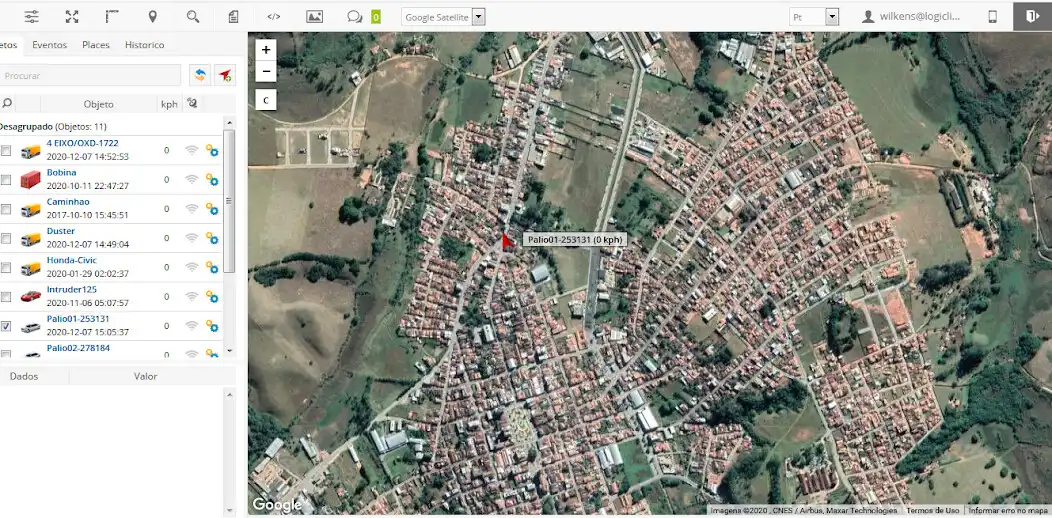Open the wilkens@logicli user account menu
1052x518 pixels.
(x=911, y=17)
